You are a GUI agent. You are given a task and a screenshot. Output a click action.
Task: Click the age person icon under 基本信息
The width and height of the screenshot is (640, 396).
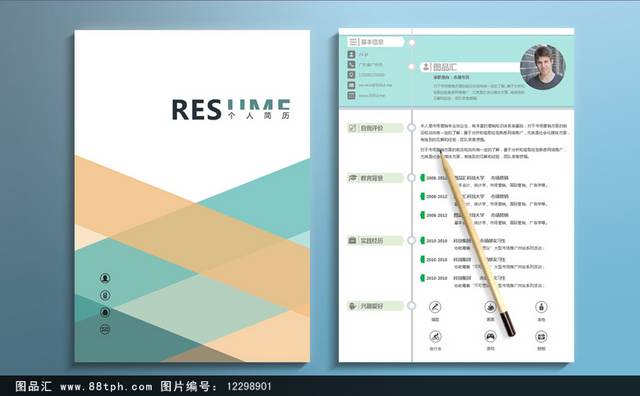tap(351, 54)
